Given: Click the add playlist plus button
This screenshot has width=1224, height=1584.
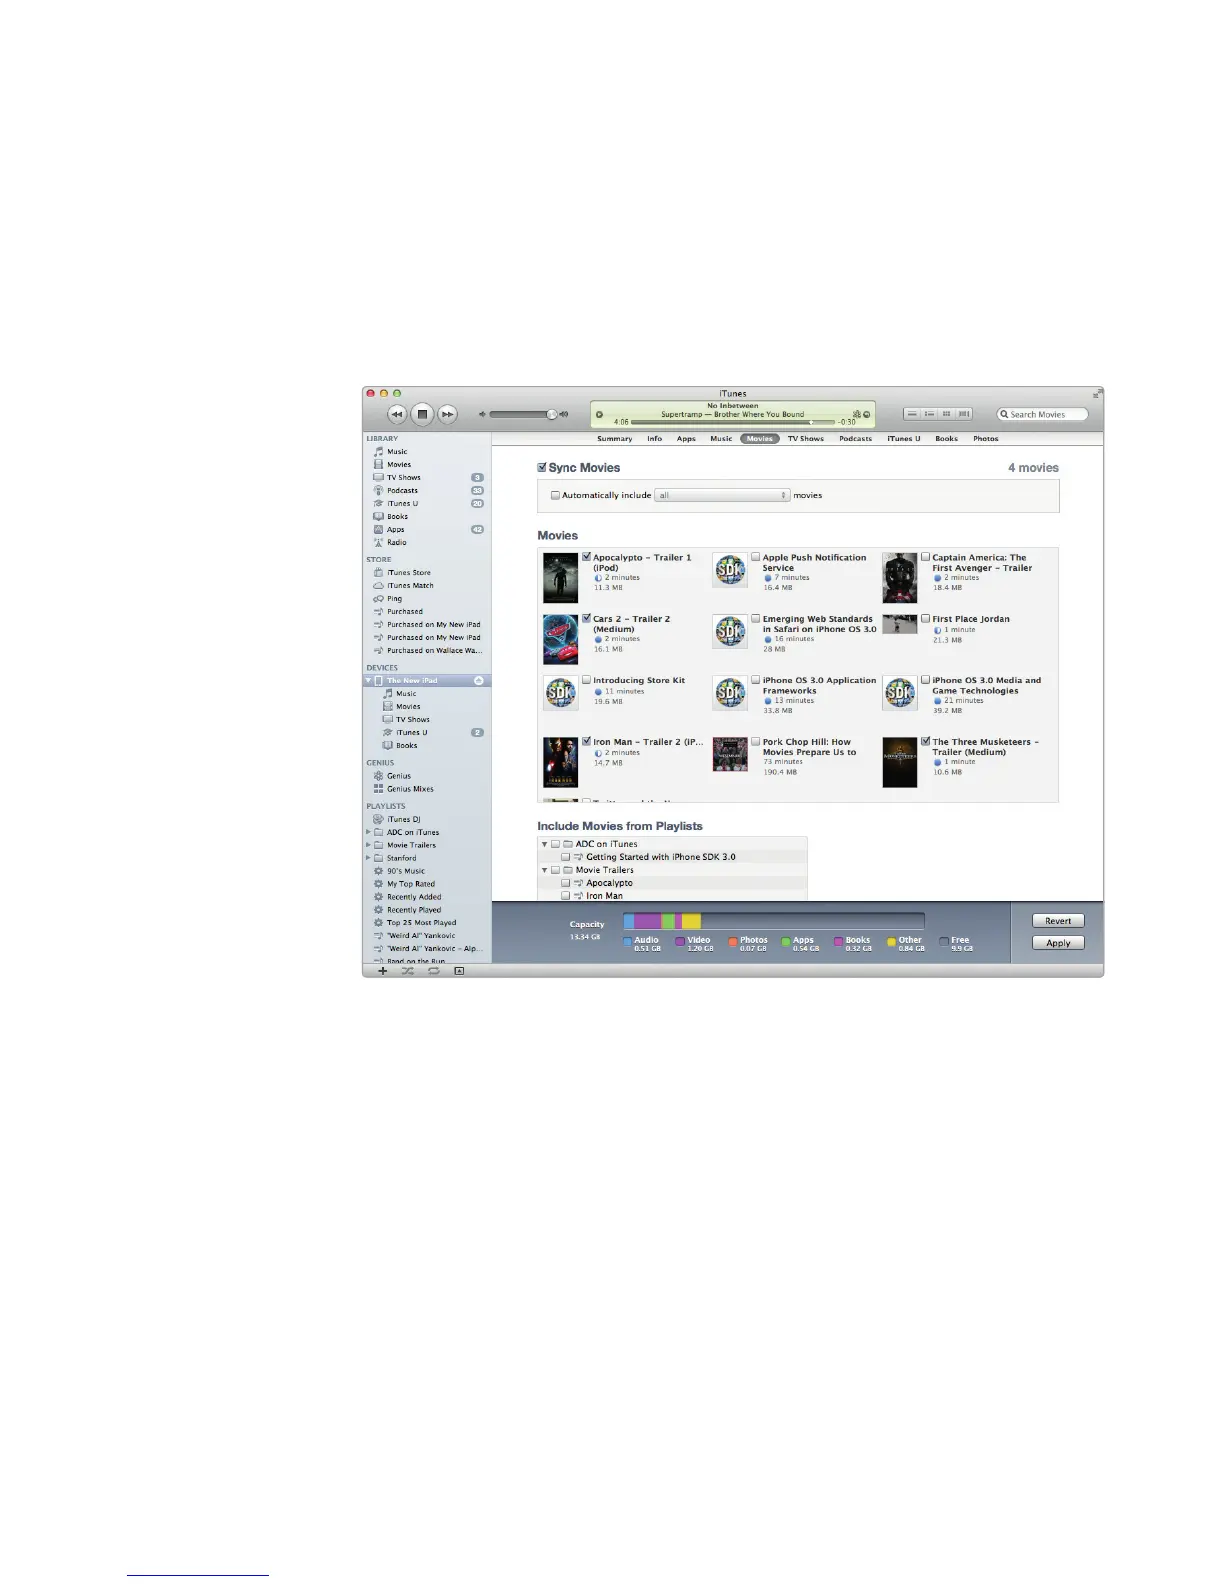Looking at the screenshot, I should [x=382, y=971].
